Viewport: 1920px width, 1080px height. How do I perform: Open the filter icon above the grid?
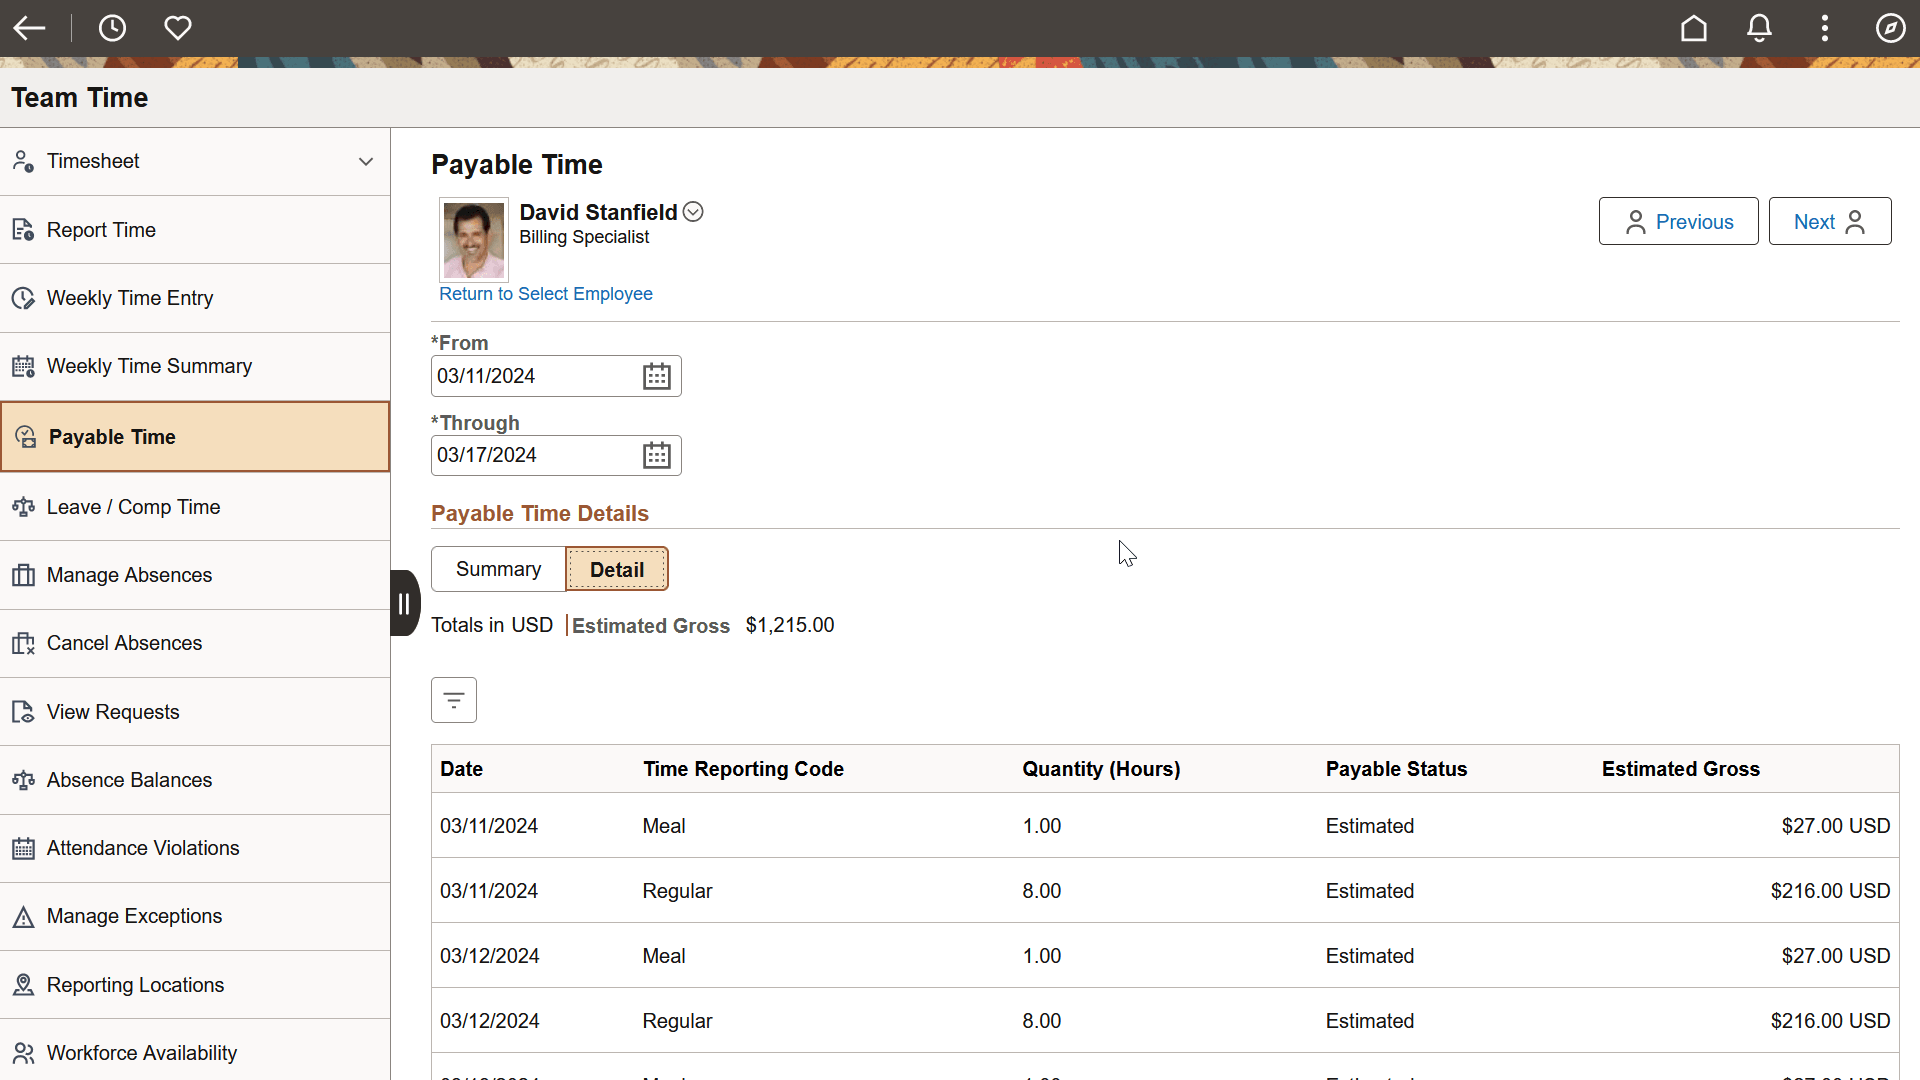pyautogui.click(x=453, y=699)
